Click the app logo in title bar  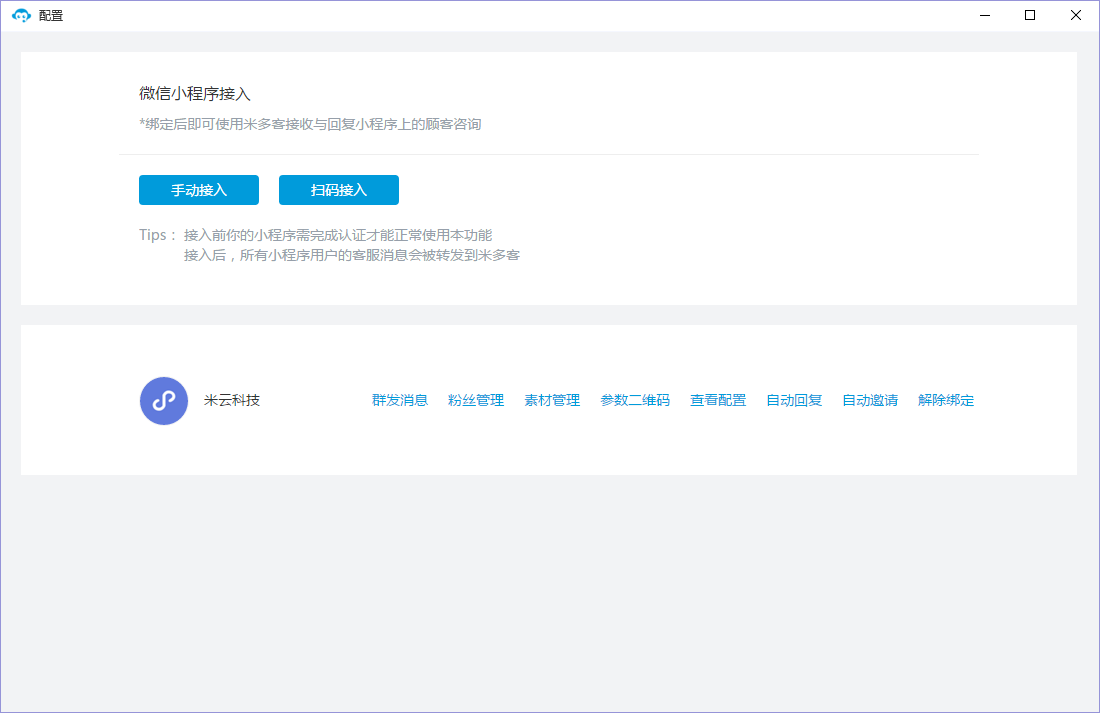21,15
